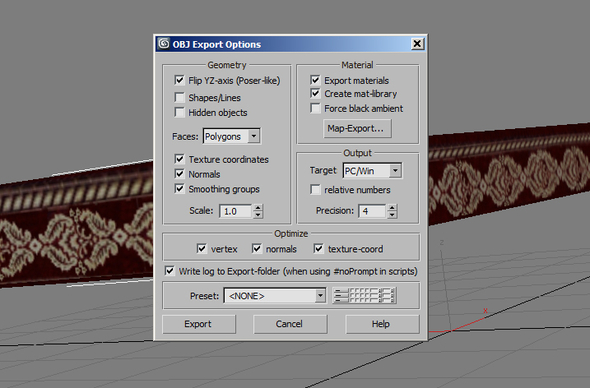Increase Scale value with up spinner arrow
Viewport: 590px width, 388px height.
point(258,208)
